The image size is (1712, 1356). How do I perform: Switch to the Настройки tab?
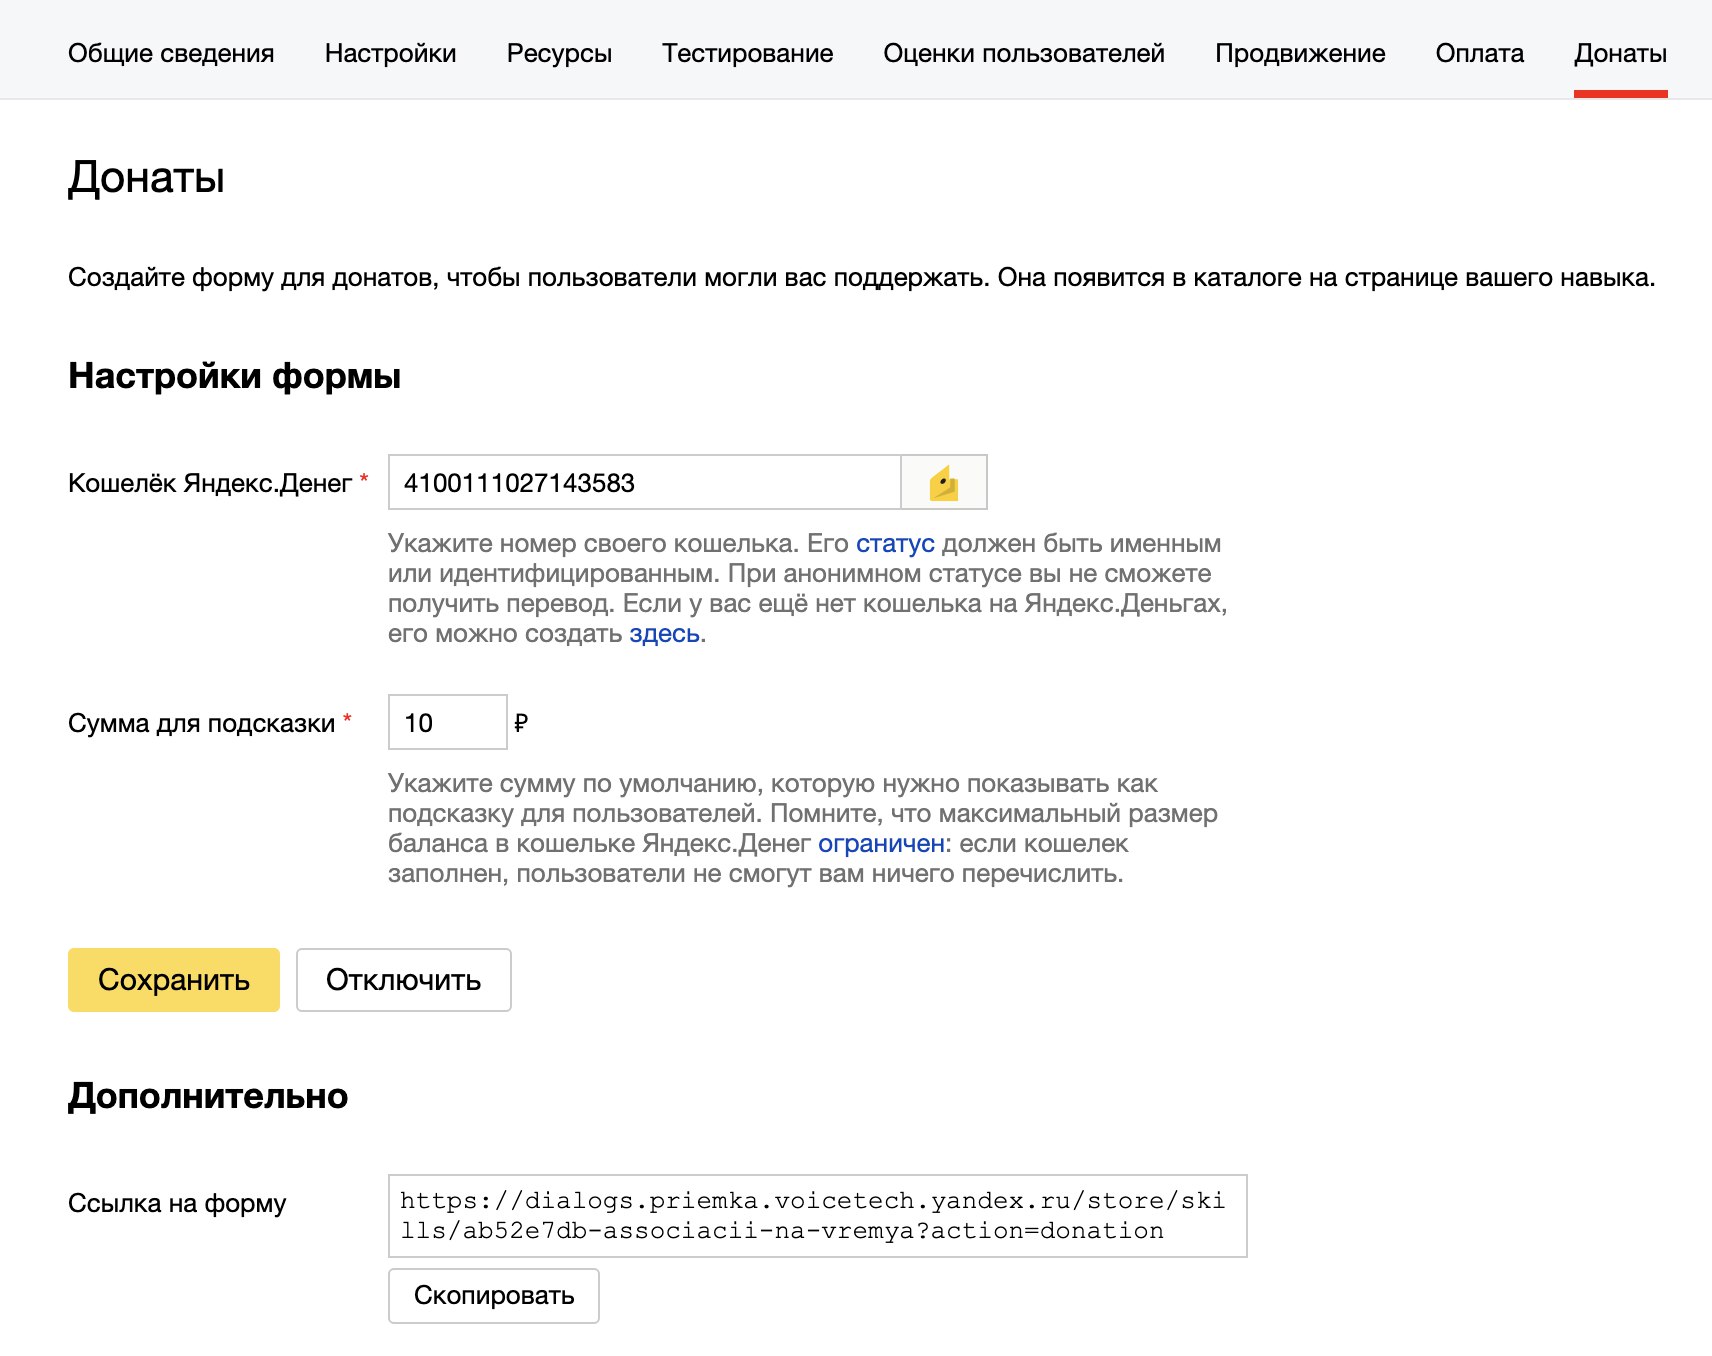[390, 53]
